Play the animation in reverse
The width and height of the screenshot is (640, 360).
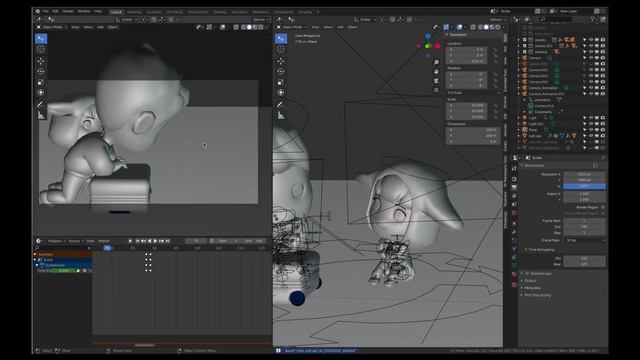[x=149, y=241]
